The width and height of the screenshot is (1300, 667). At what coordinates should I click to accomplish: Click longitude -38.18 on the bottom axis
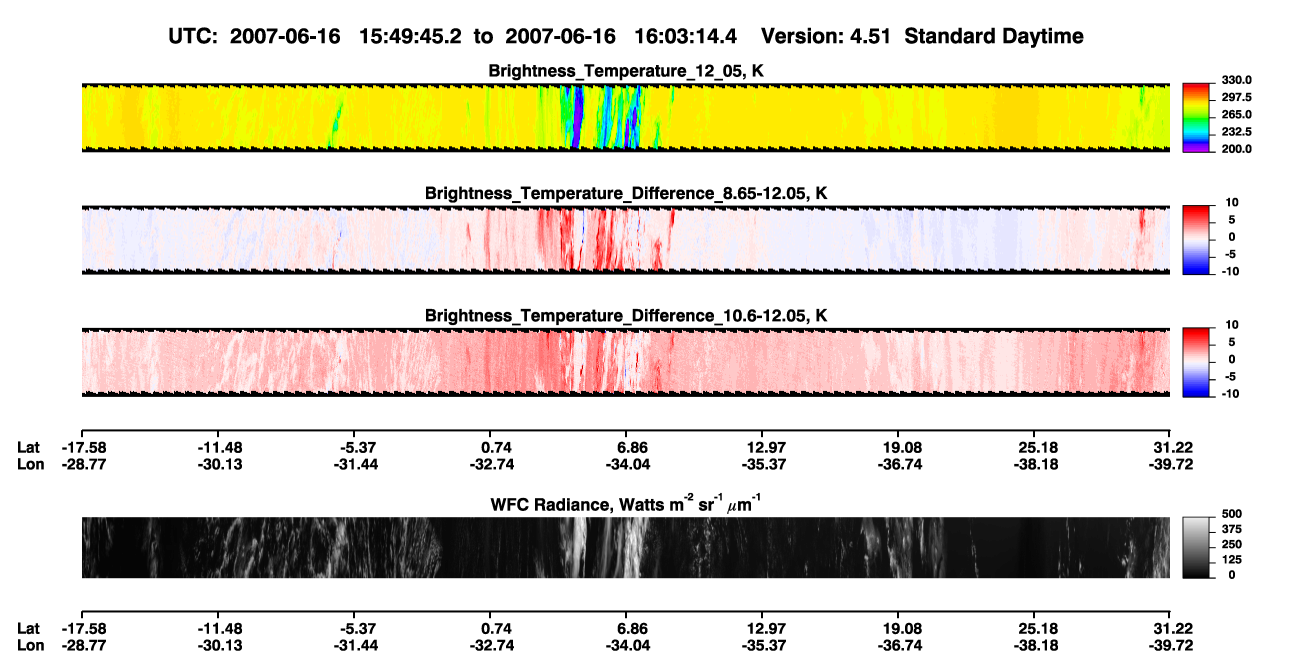point(1034,645)
